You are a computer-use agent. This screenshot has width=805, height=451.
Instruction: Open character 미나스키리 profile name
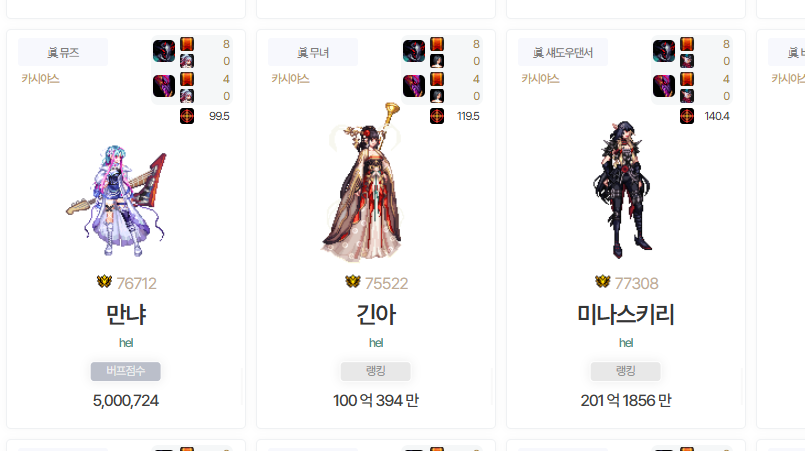point(626,314)
